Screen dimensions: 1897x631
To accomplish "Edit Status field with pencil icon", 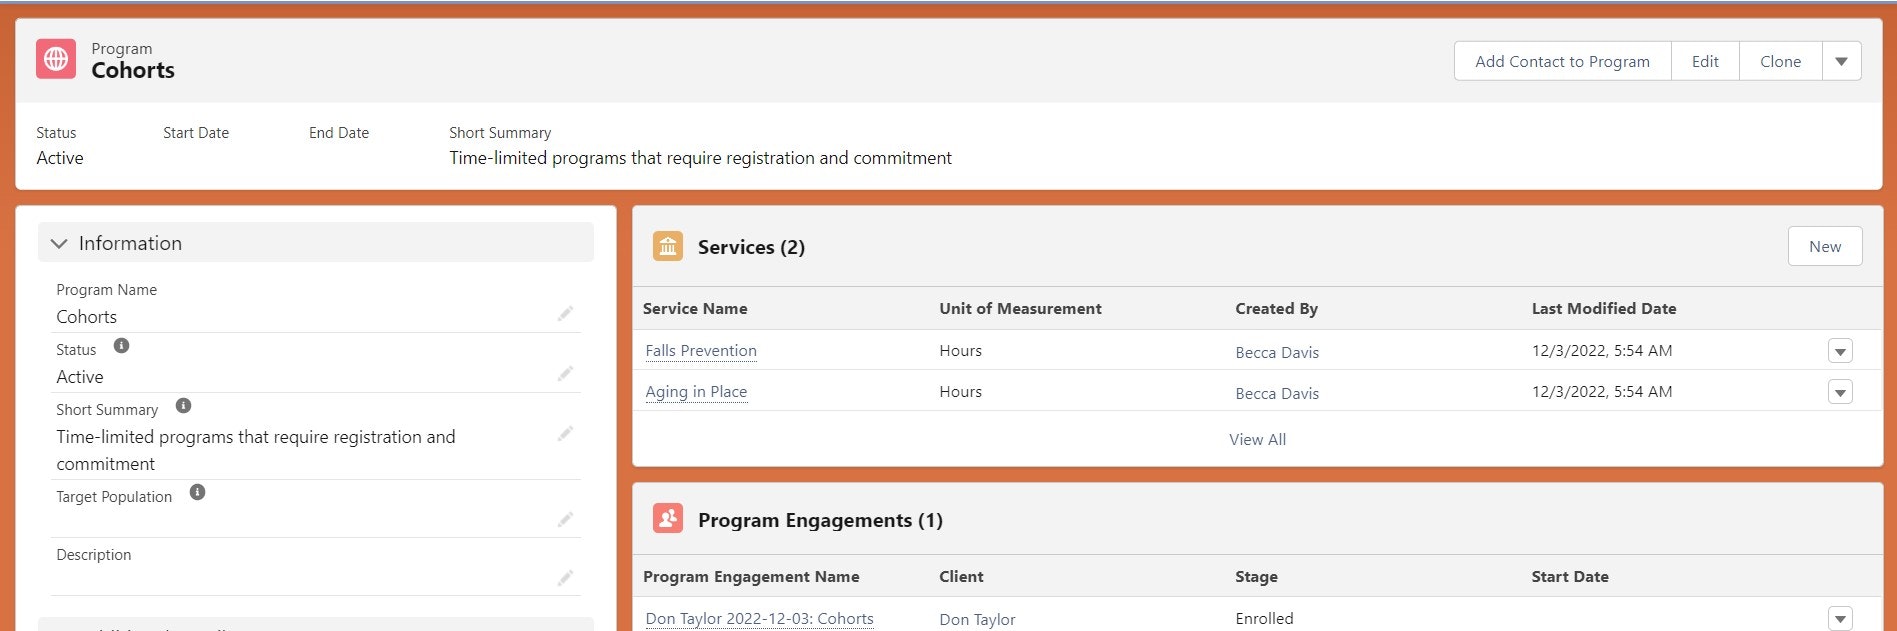I will pos(565,374).
